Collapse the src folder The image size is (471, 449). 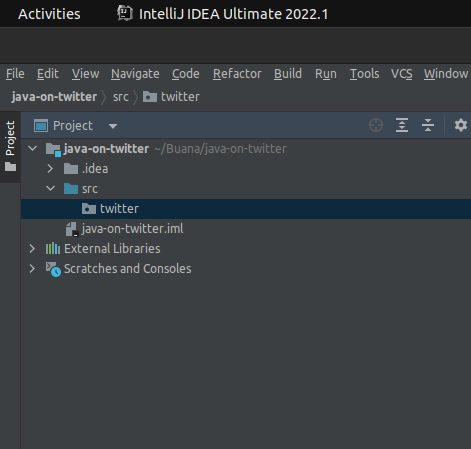50,188
